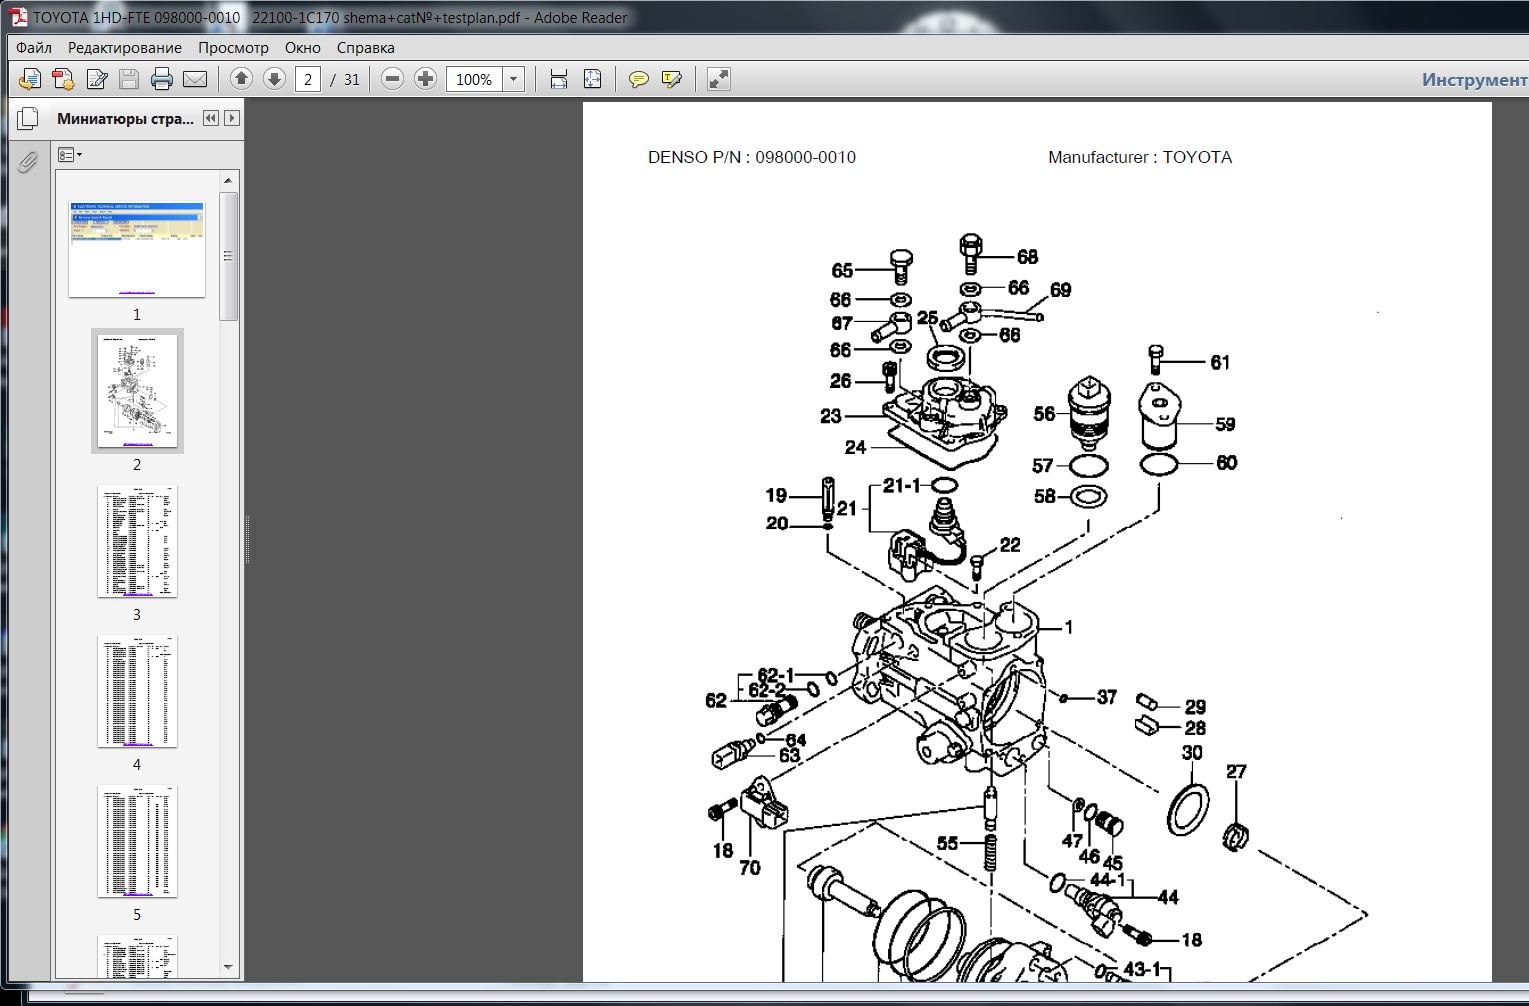Image resolution: width=1529 pixels, height=1006 pixels.
Task: Open the attachments paperclip panel
Action: (27, 161)
